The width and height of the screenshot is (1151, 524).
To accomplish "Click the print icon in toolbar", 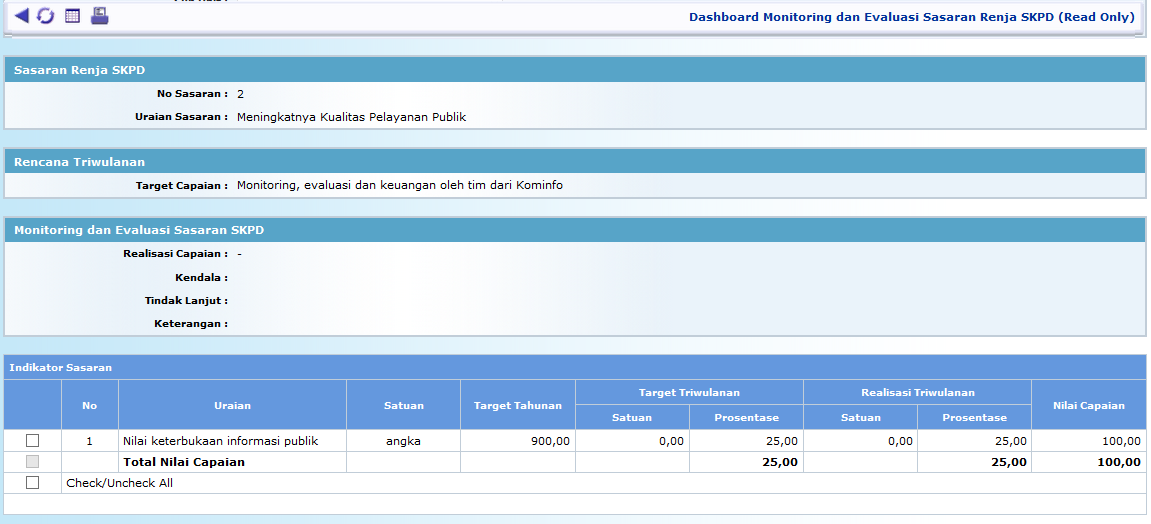I will point(99,16).
